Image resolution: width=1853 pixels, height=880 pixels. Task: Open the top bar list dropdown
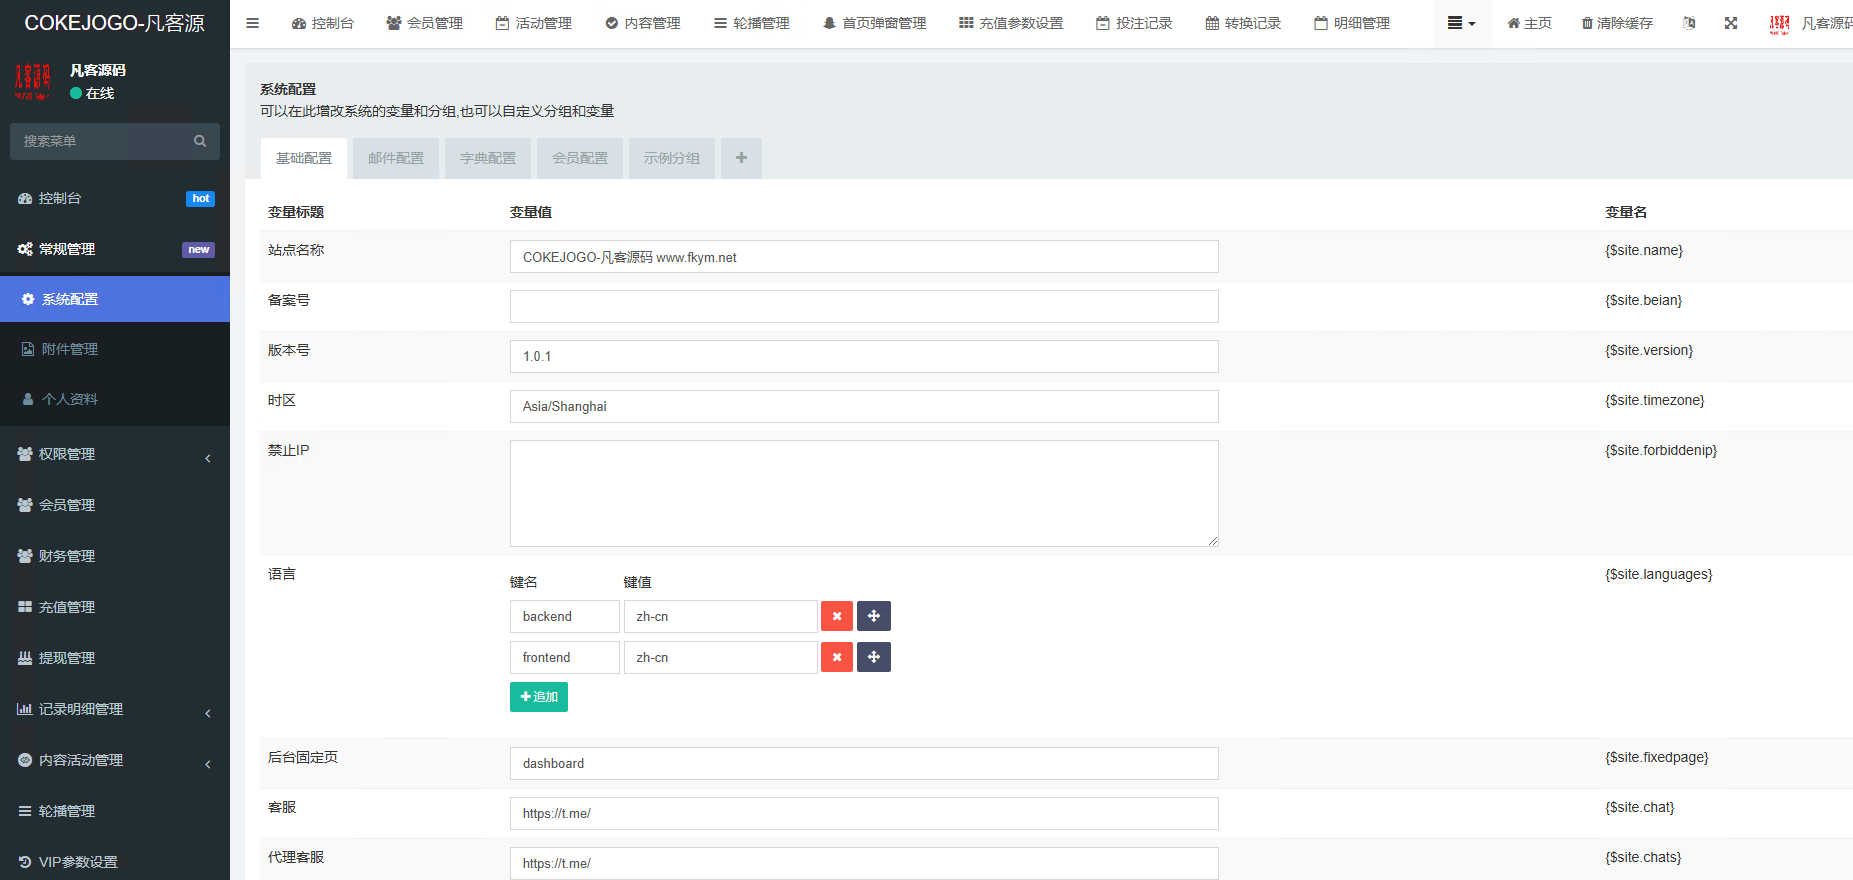[x=1461, y=23]
